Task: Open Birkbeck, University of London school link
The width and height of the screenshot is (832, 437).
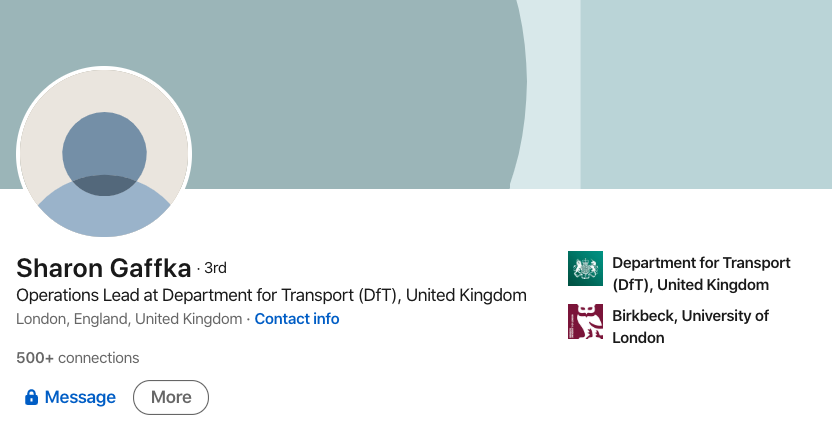Action: click(690, 327)
